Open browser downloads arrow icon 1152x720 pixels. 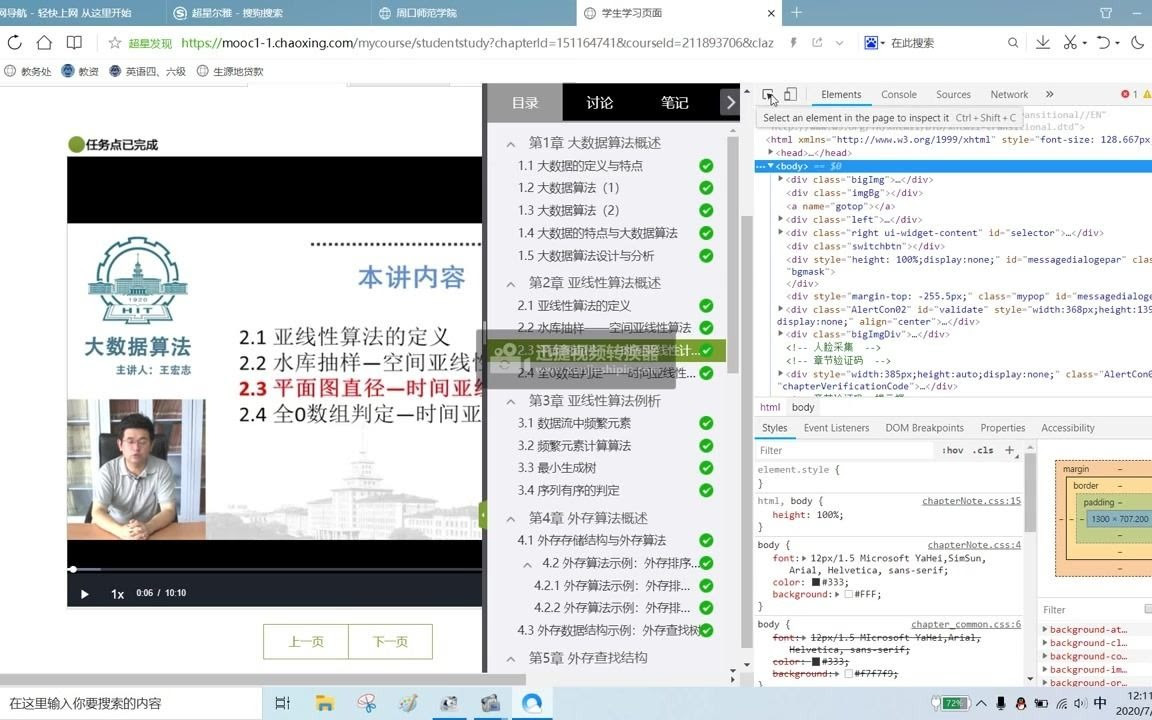point(1043,43)
